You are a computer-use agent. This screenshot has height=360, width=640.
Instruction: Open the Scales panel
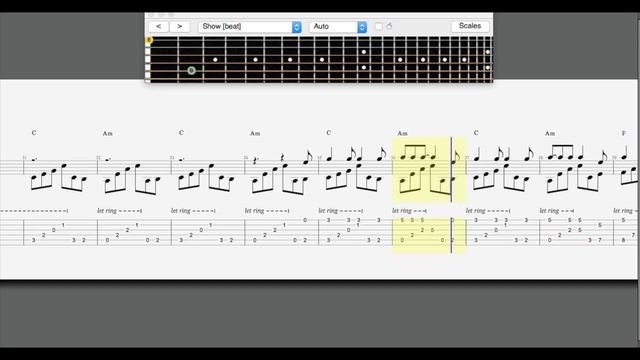[x=470, y=26]
